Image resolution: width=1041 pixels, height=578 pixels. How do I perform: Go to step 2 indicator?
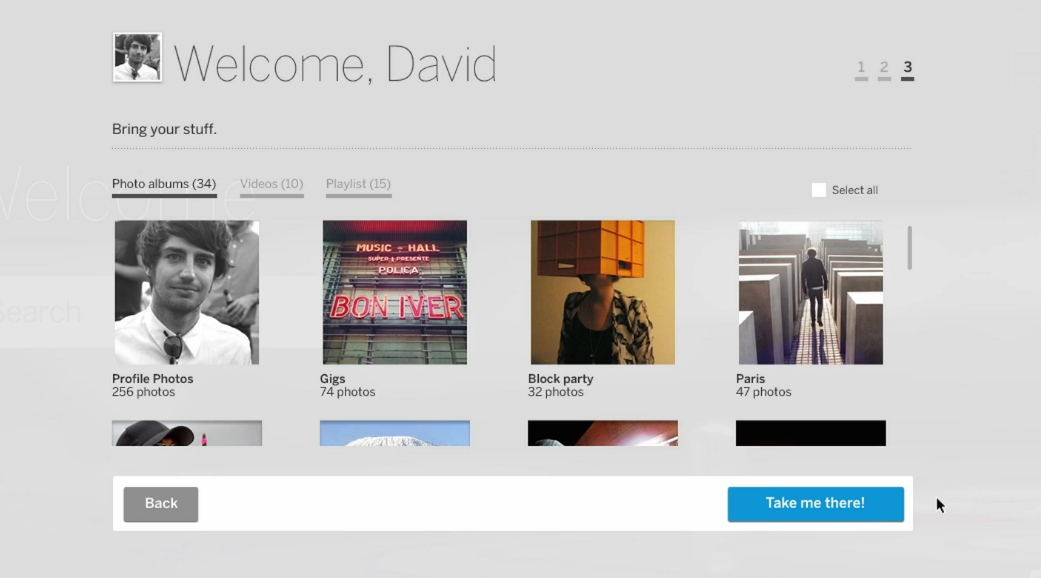tap(884, 68)
